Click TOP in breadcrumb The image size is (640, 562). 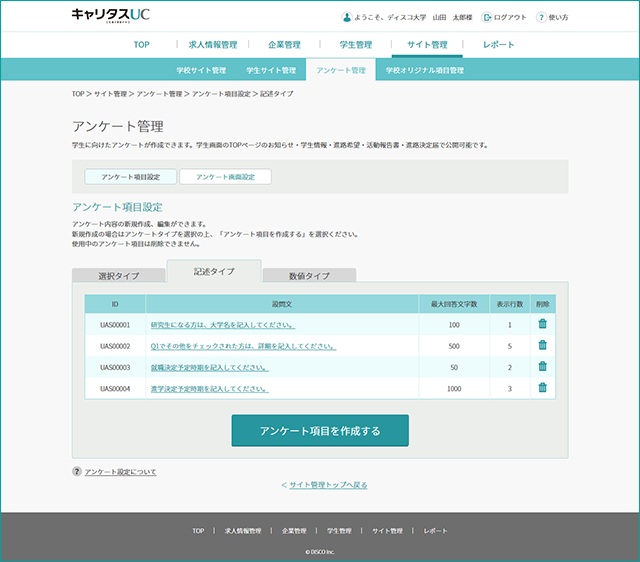coord(78,94)
